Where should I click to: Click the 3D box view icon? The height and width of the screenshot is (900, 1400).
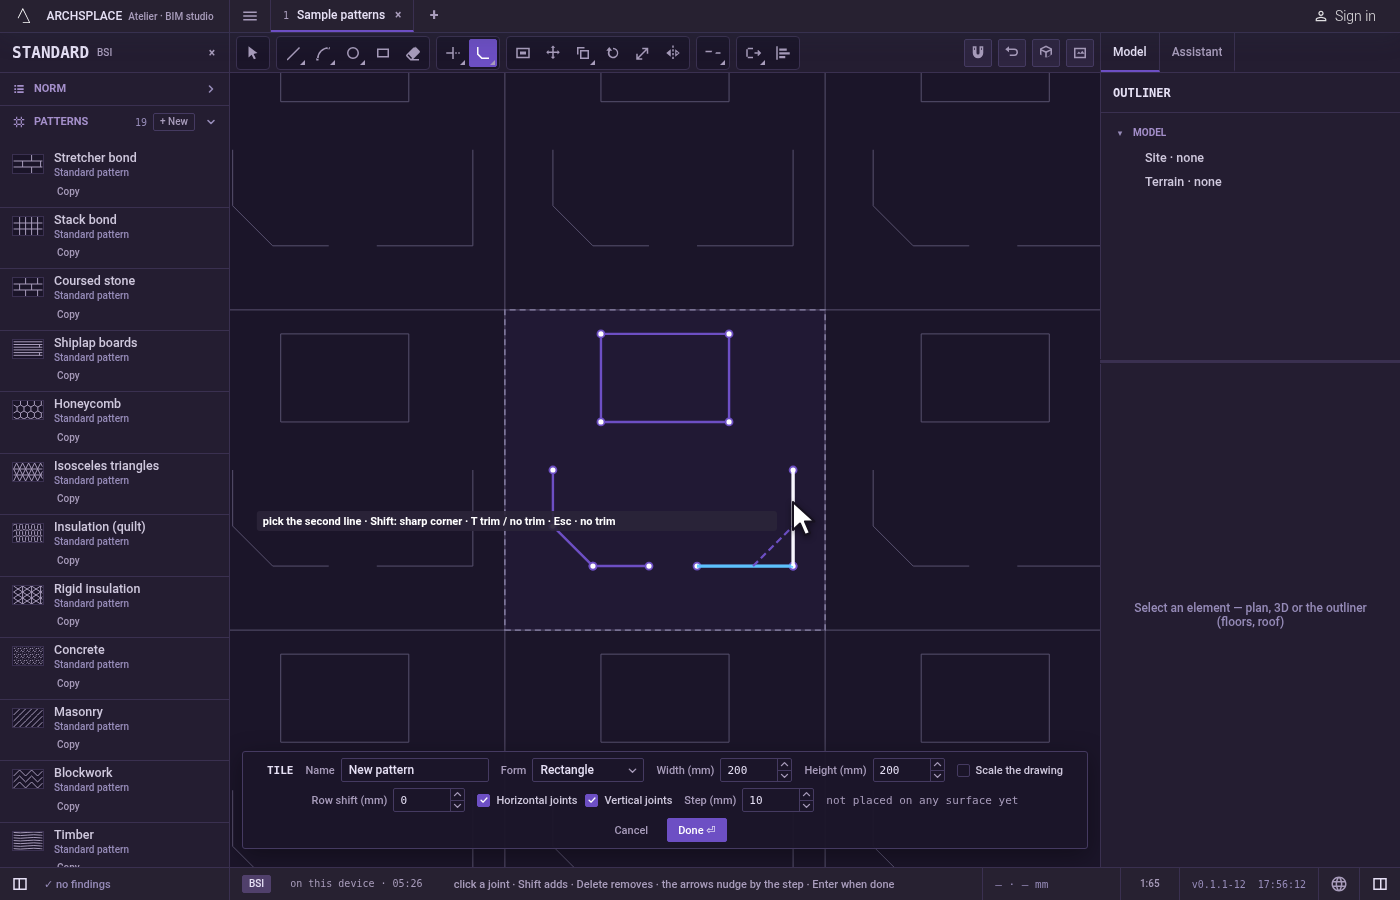pyautogui.click(x=1046, y=53)
